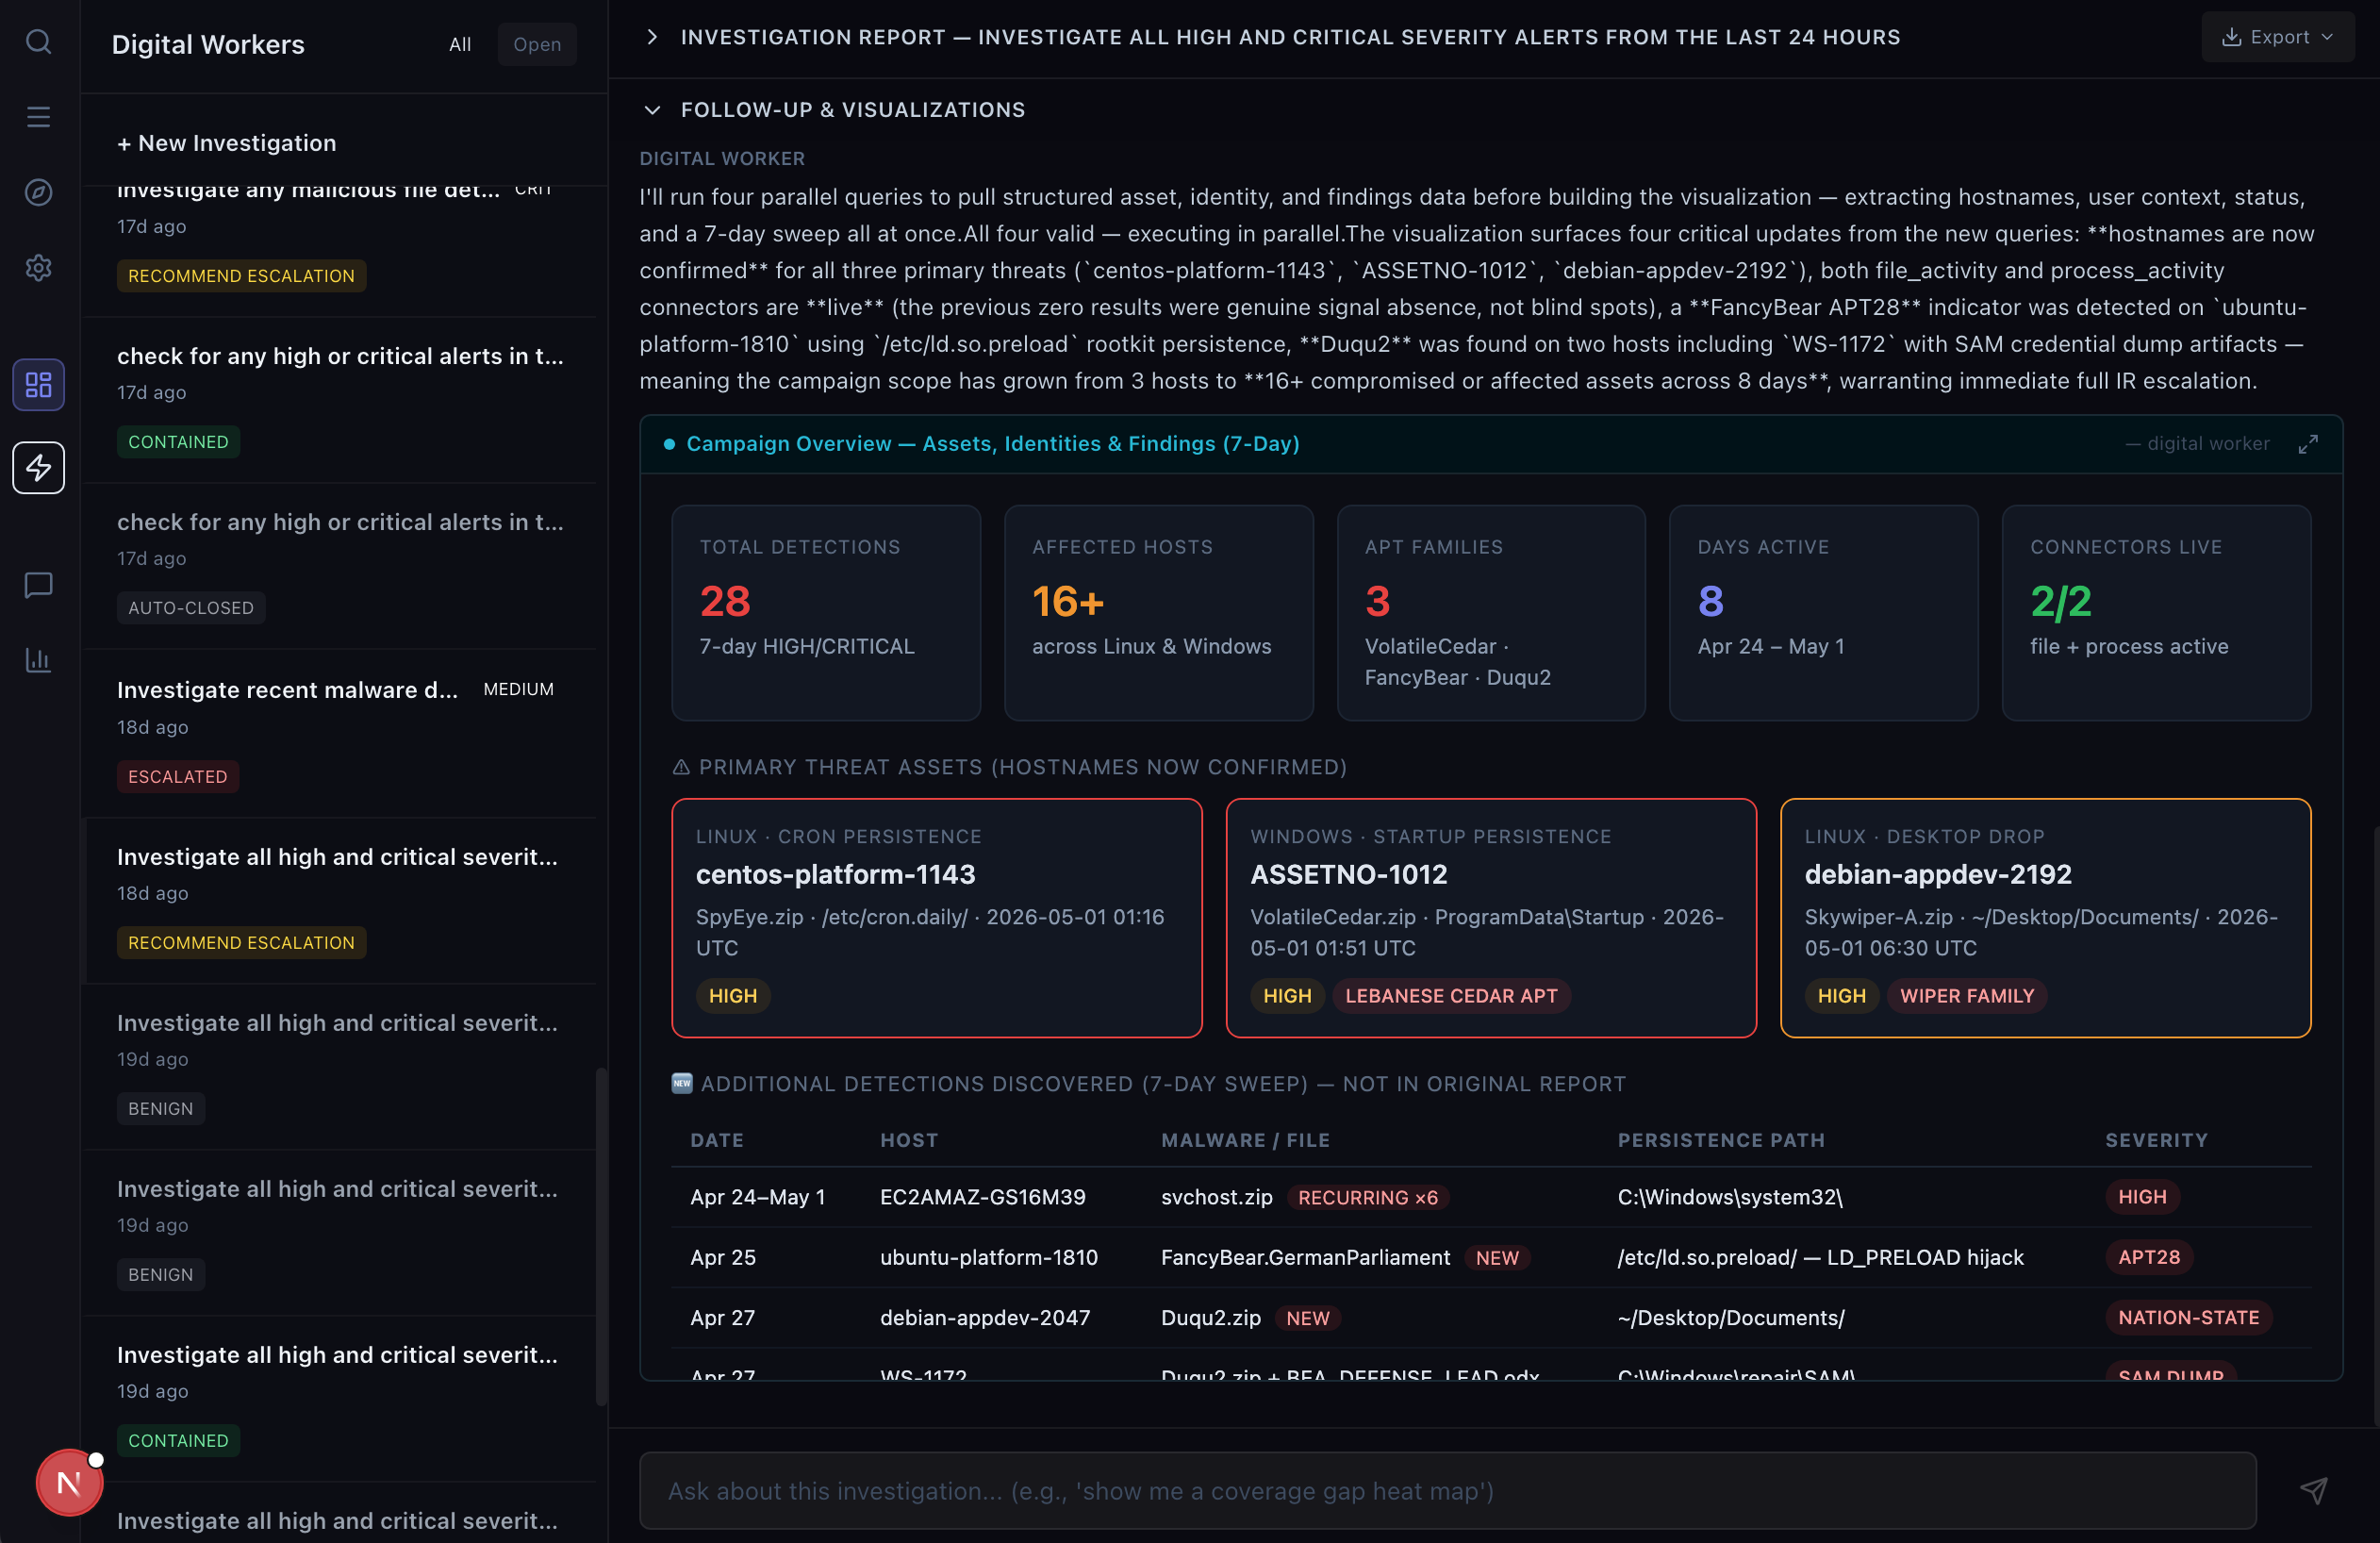2380x1543 pixels.
Task: Click the WIPER FAMILY tag
Action: pos(1966,995)
